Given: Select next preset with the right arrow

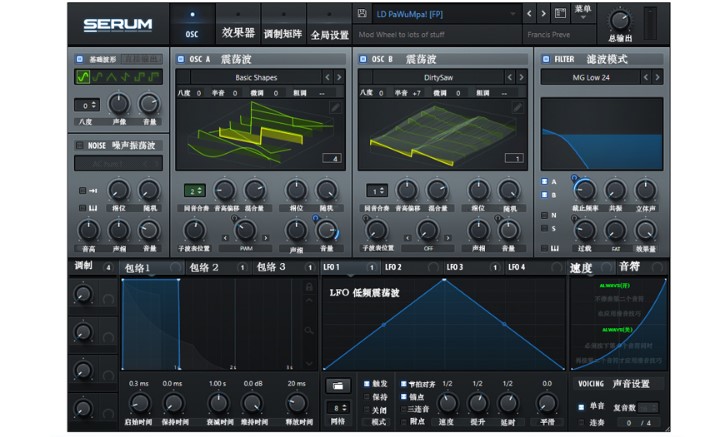Looking at the screenshot, I should [543, 14].
